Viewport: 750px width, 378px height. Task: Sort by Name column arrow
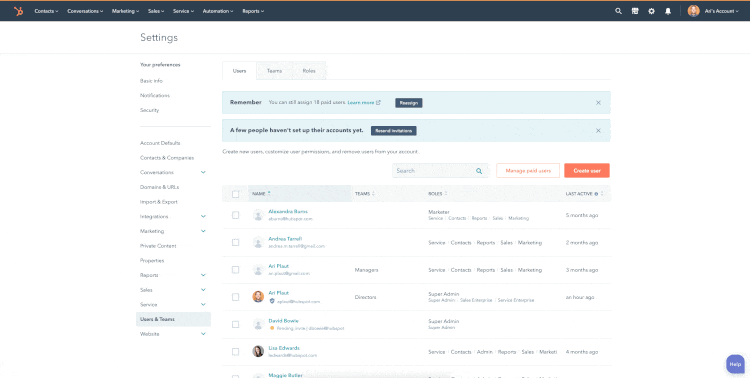point(269,193)
